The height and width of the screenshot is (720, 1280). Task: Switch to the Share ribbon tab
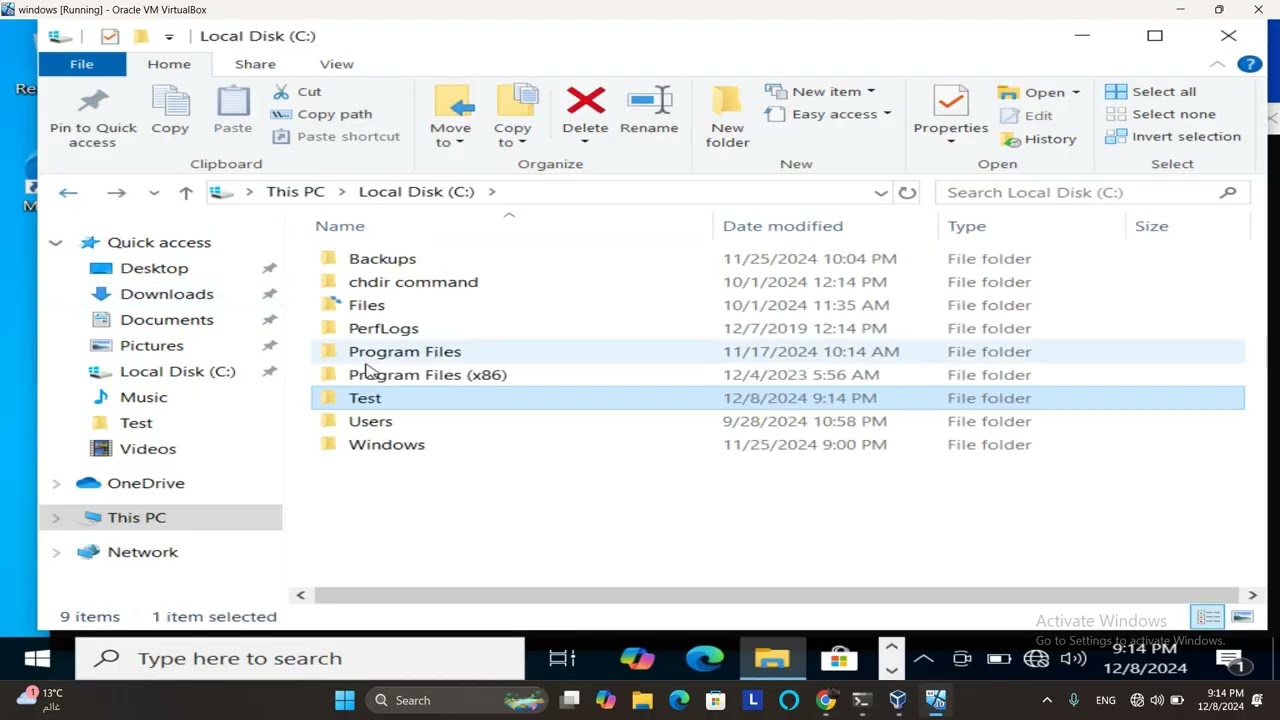coord(255,64)
